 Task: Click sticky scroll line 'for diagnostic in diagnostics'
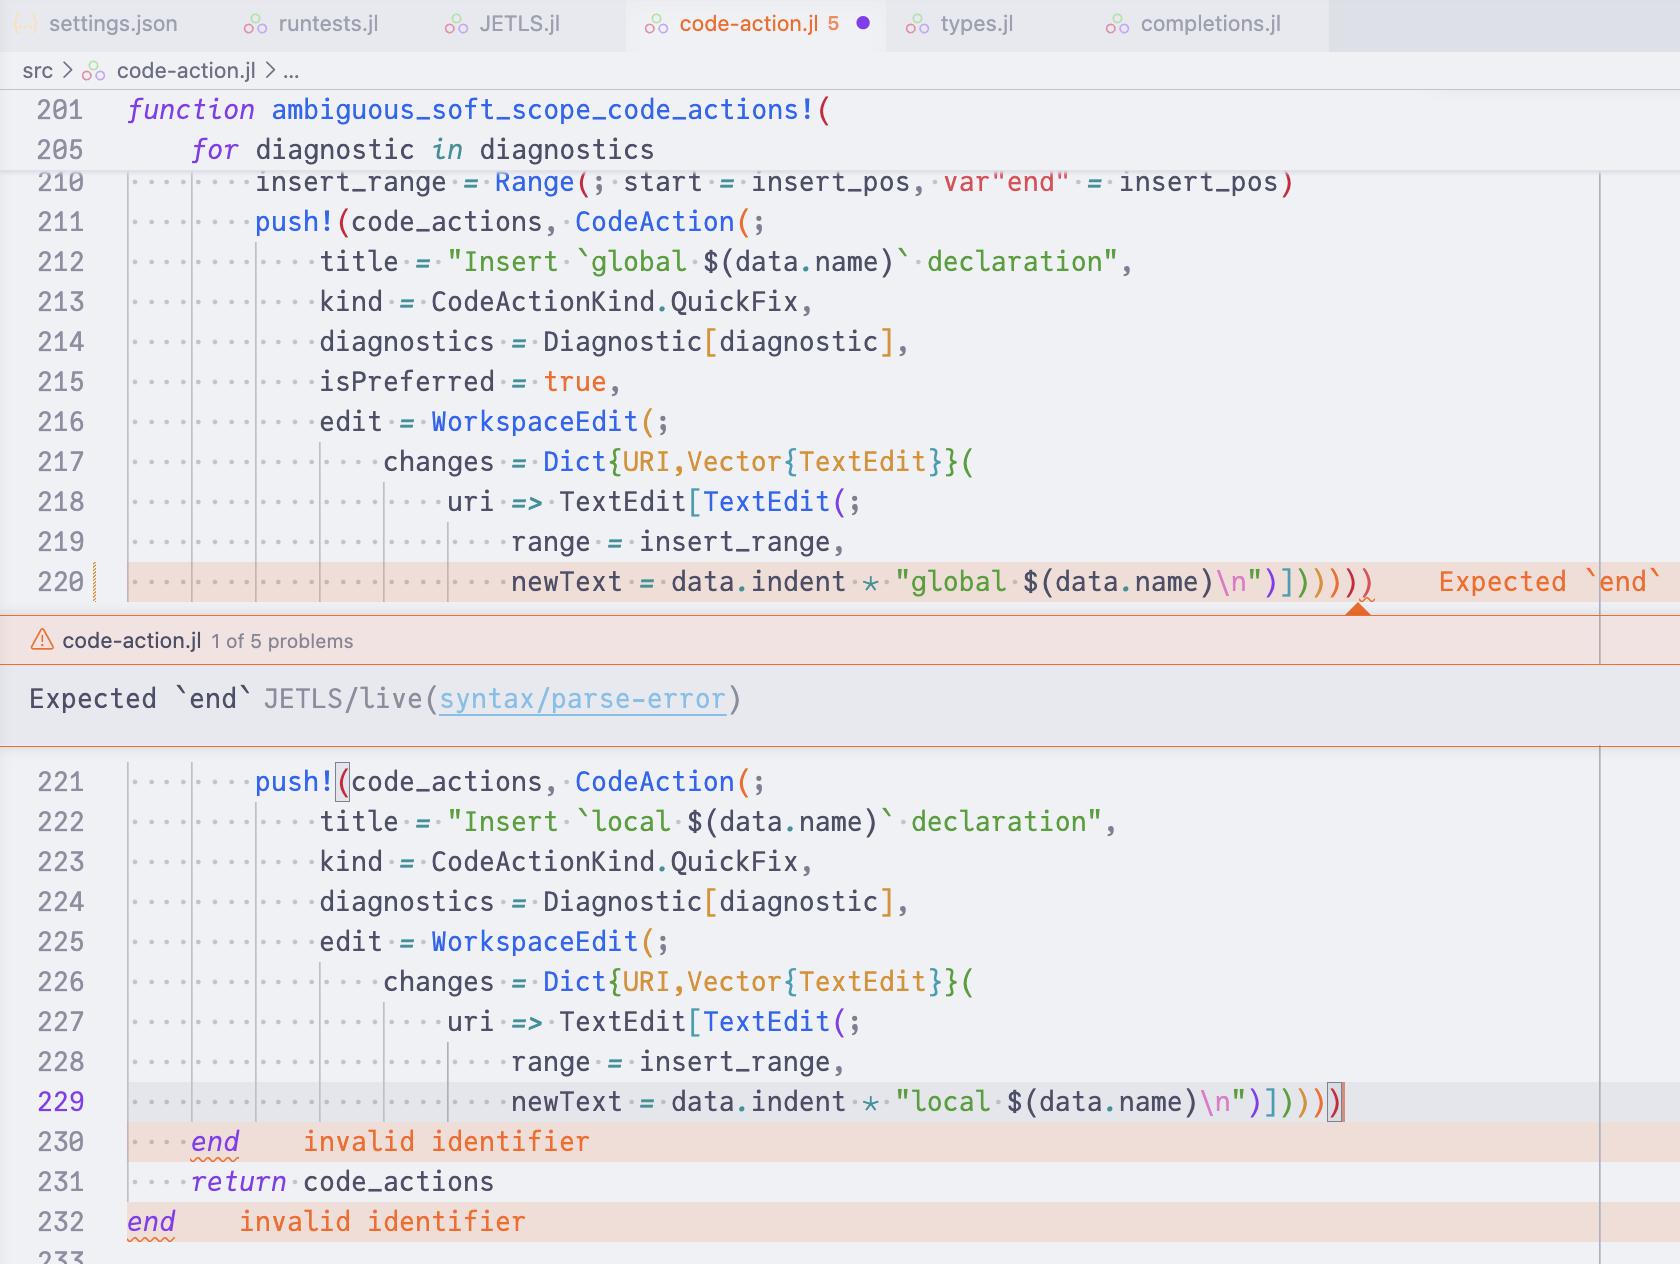tap(422, 149)
